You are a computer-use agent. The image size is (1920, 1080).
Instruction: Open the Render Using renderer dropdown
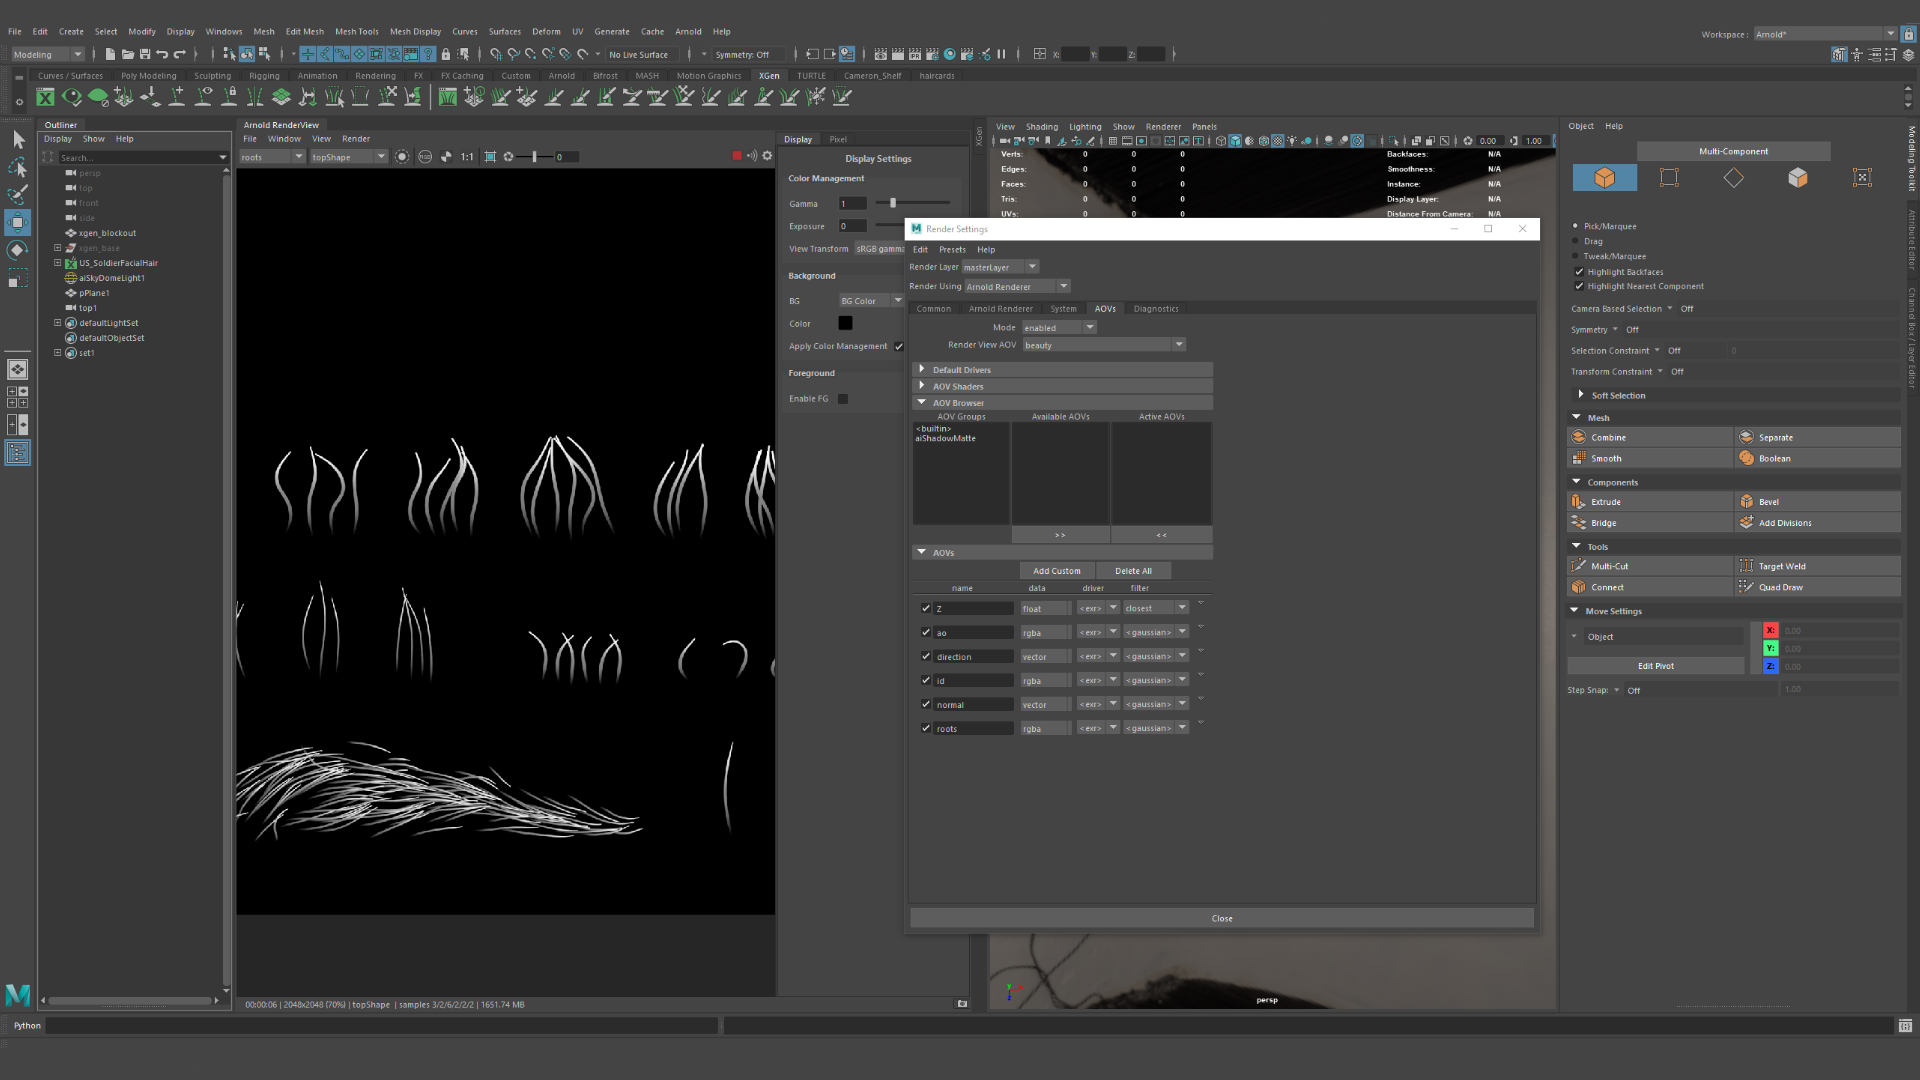coord(1017,287)
